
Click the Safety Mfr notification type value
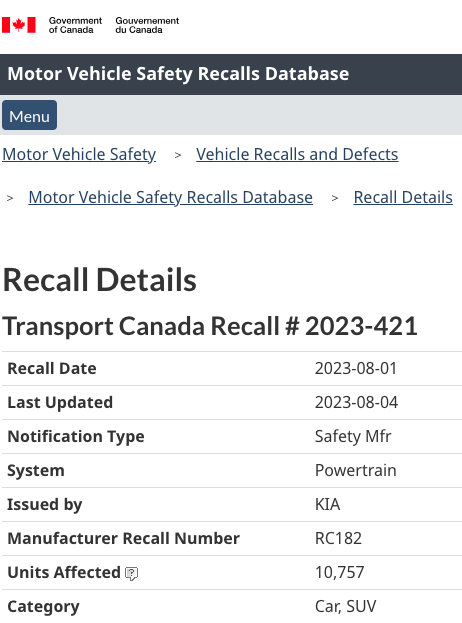(353, 437)
